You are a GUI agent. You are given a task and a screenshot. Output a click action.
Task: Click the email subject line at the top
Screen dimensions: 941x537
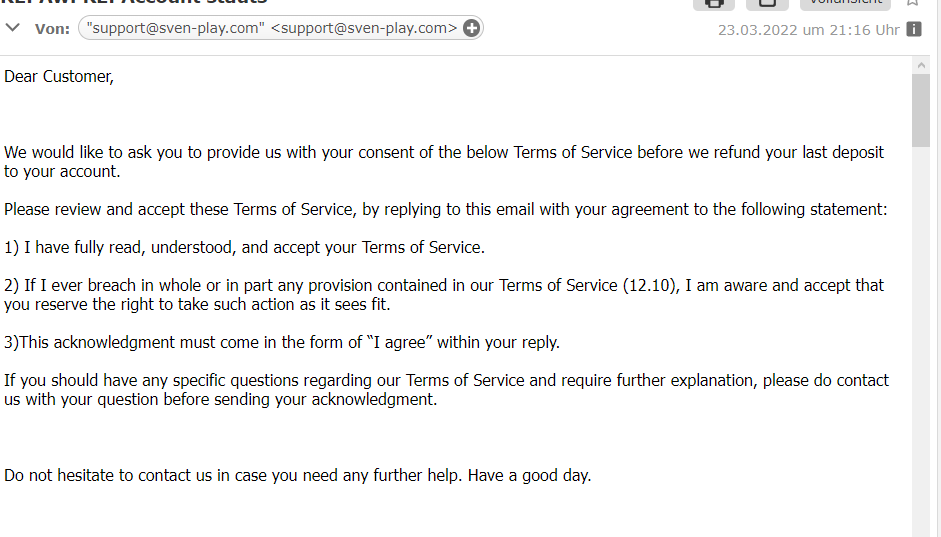pyautogui.click(x=135, y=3)
